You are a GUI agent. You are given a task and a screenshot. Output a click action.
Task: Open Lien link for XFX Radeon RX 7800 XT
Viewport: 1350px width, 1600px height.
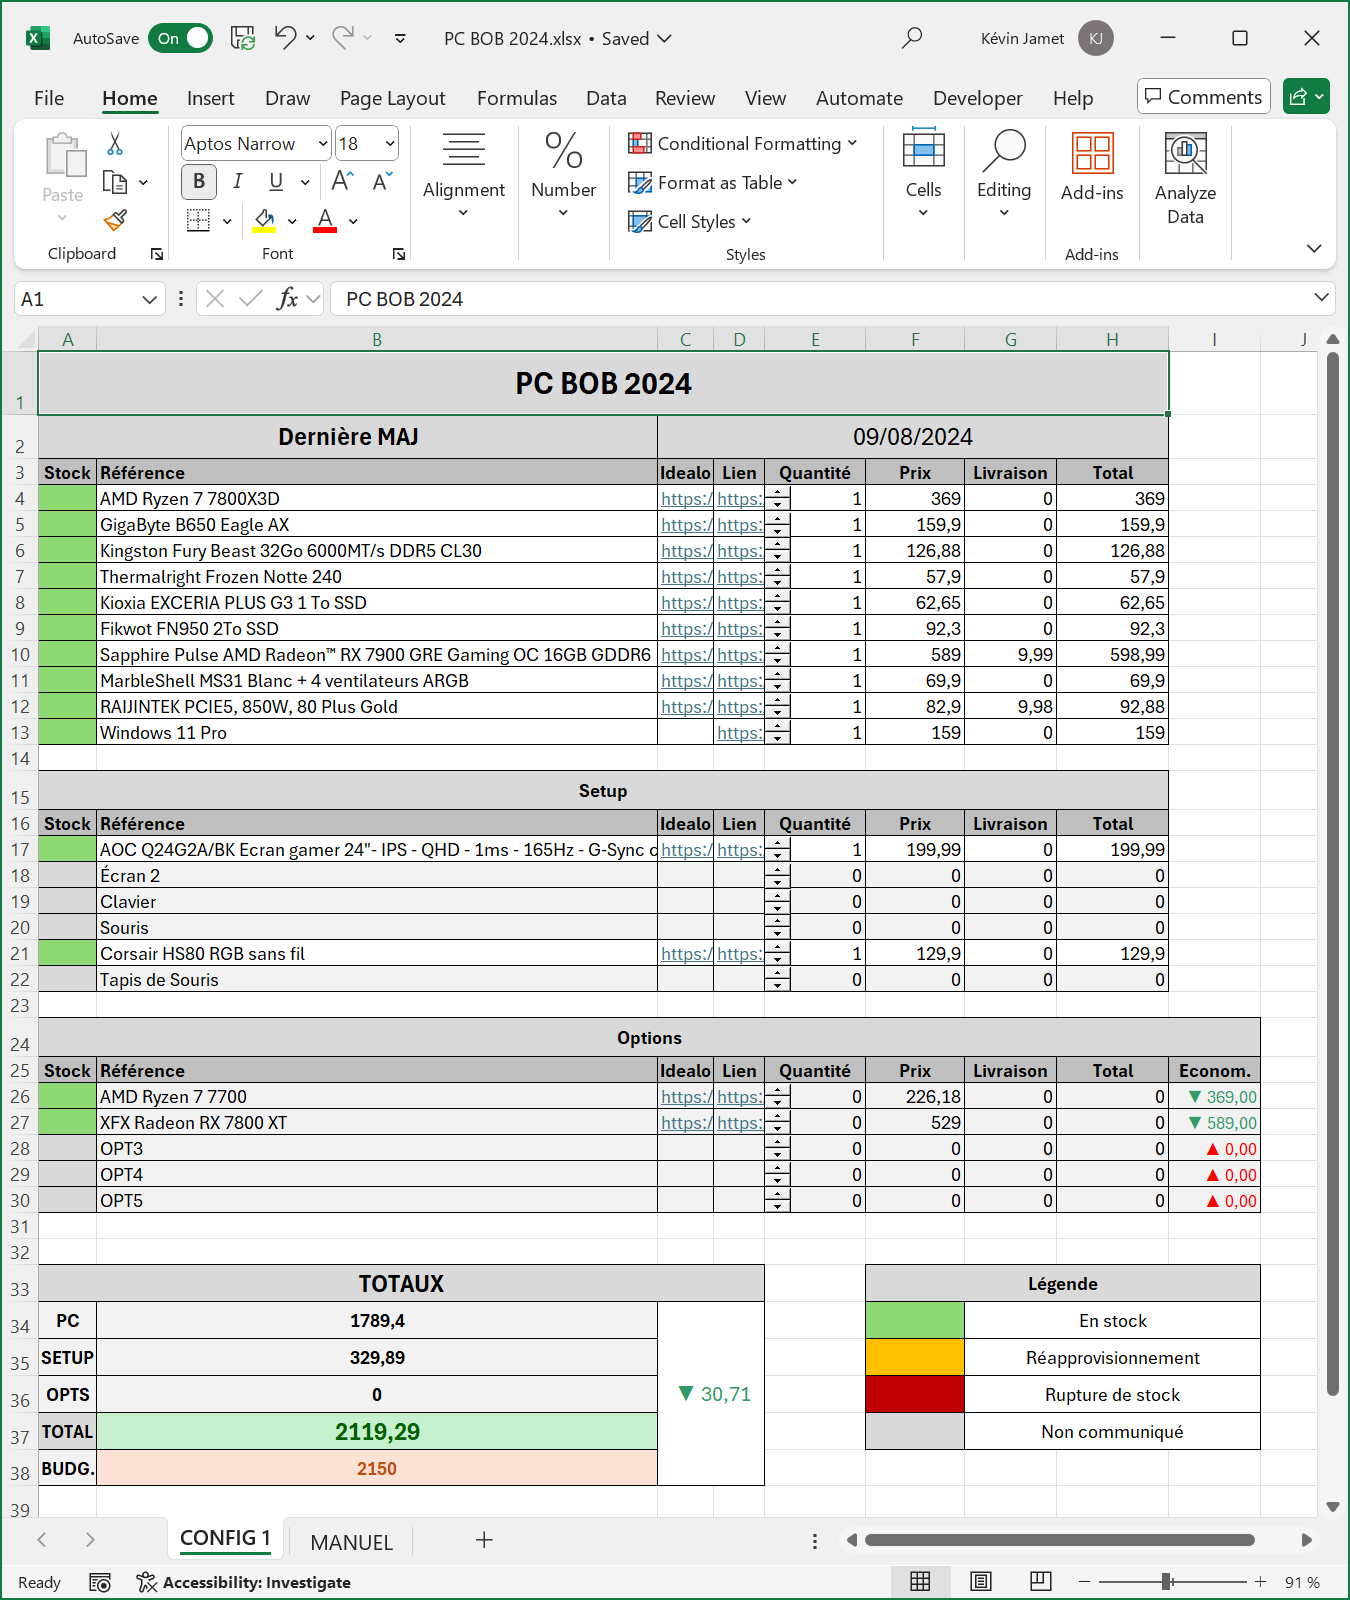point(739,1123)
